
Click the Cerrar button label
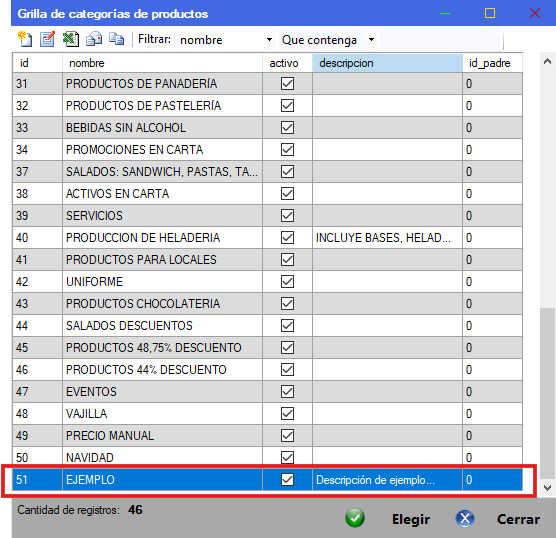tap(518, 519)
